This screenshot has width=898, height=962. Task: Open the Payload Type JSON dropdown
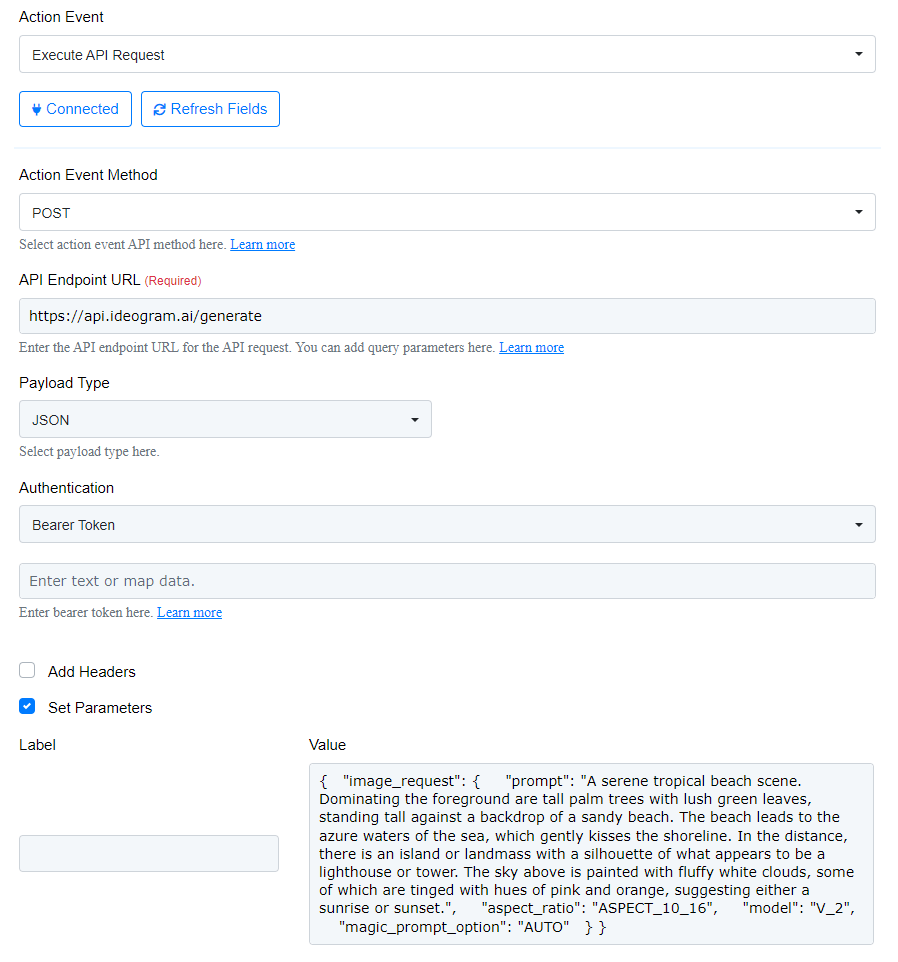225,420
